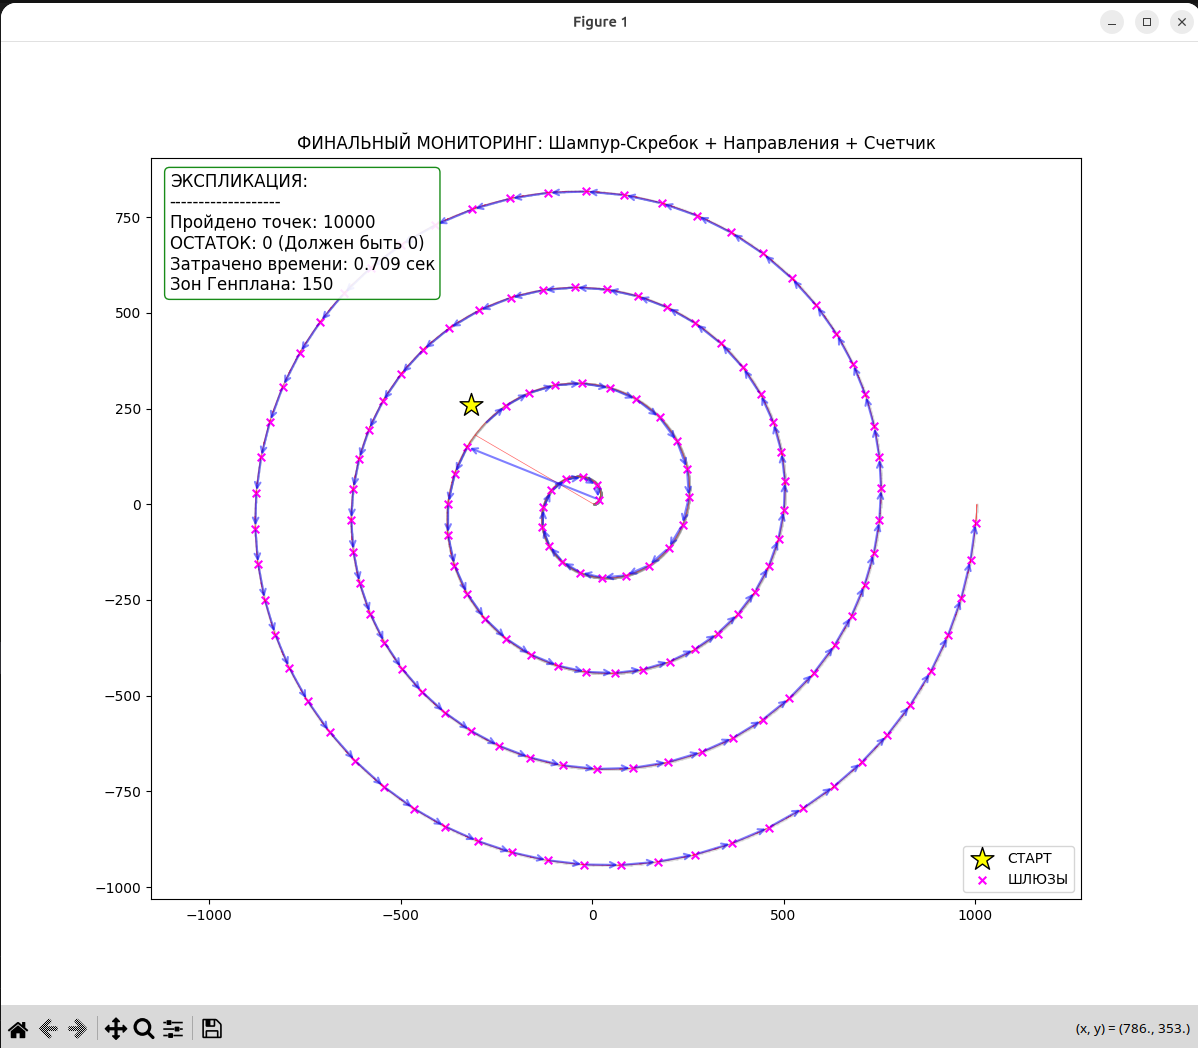Image resolution: width=1198 pixels, height=1048 pixels.
Task: Click the 'Пройдено точек: 10000' line
Action: pos(273,222)
